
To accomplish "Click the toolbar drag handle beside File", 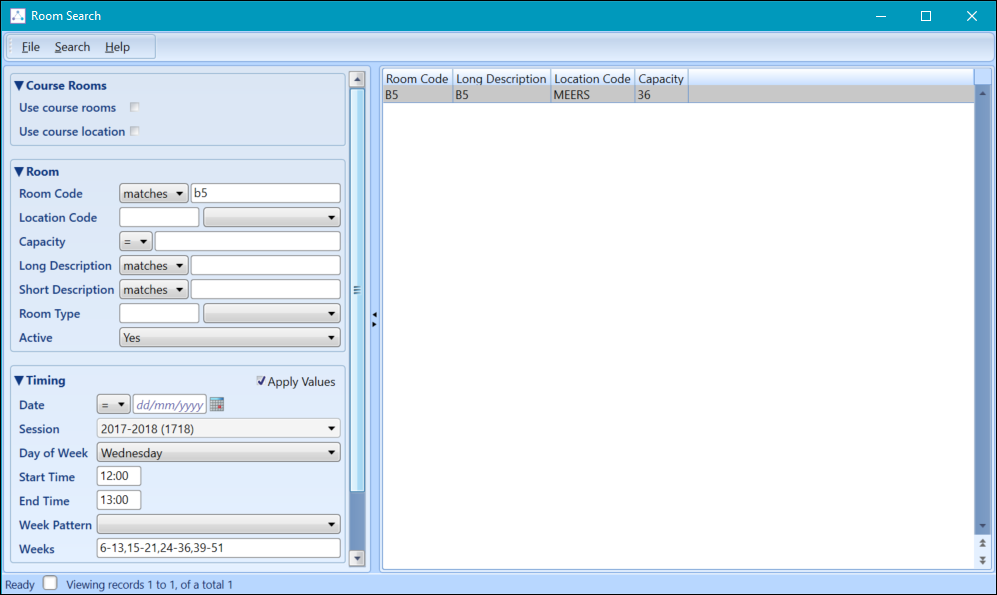I will coord(12,47).
